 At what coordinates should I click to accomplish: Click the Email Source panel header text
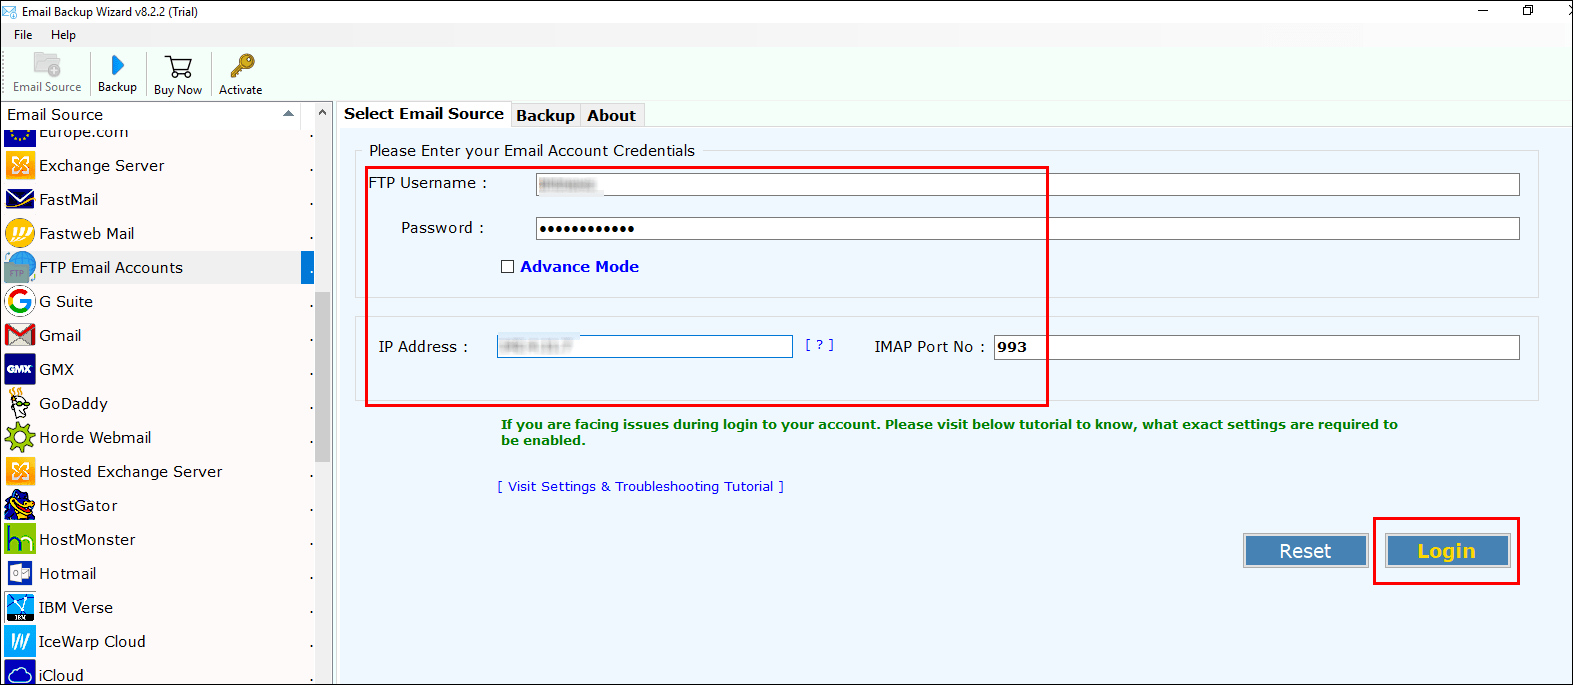pos(55,115)
